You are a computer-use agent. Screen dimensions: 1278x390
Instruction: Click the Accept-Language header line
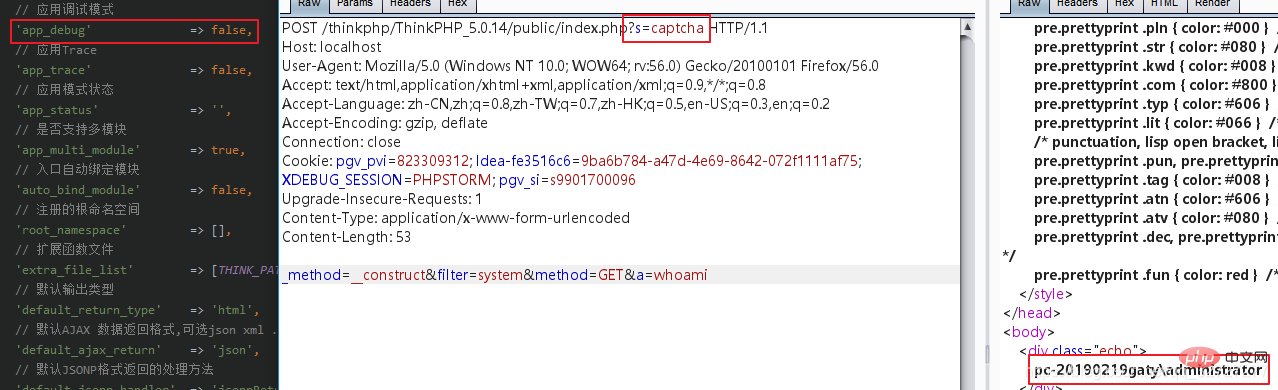coord(555,104)
